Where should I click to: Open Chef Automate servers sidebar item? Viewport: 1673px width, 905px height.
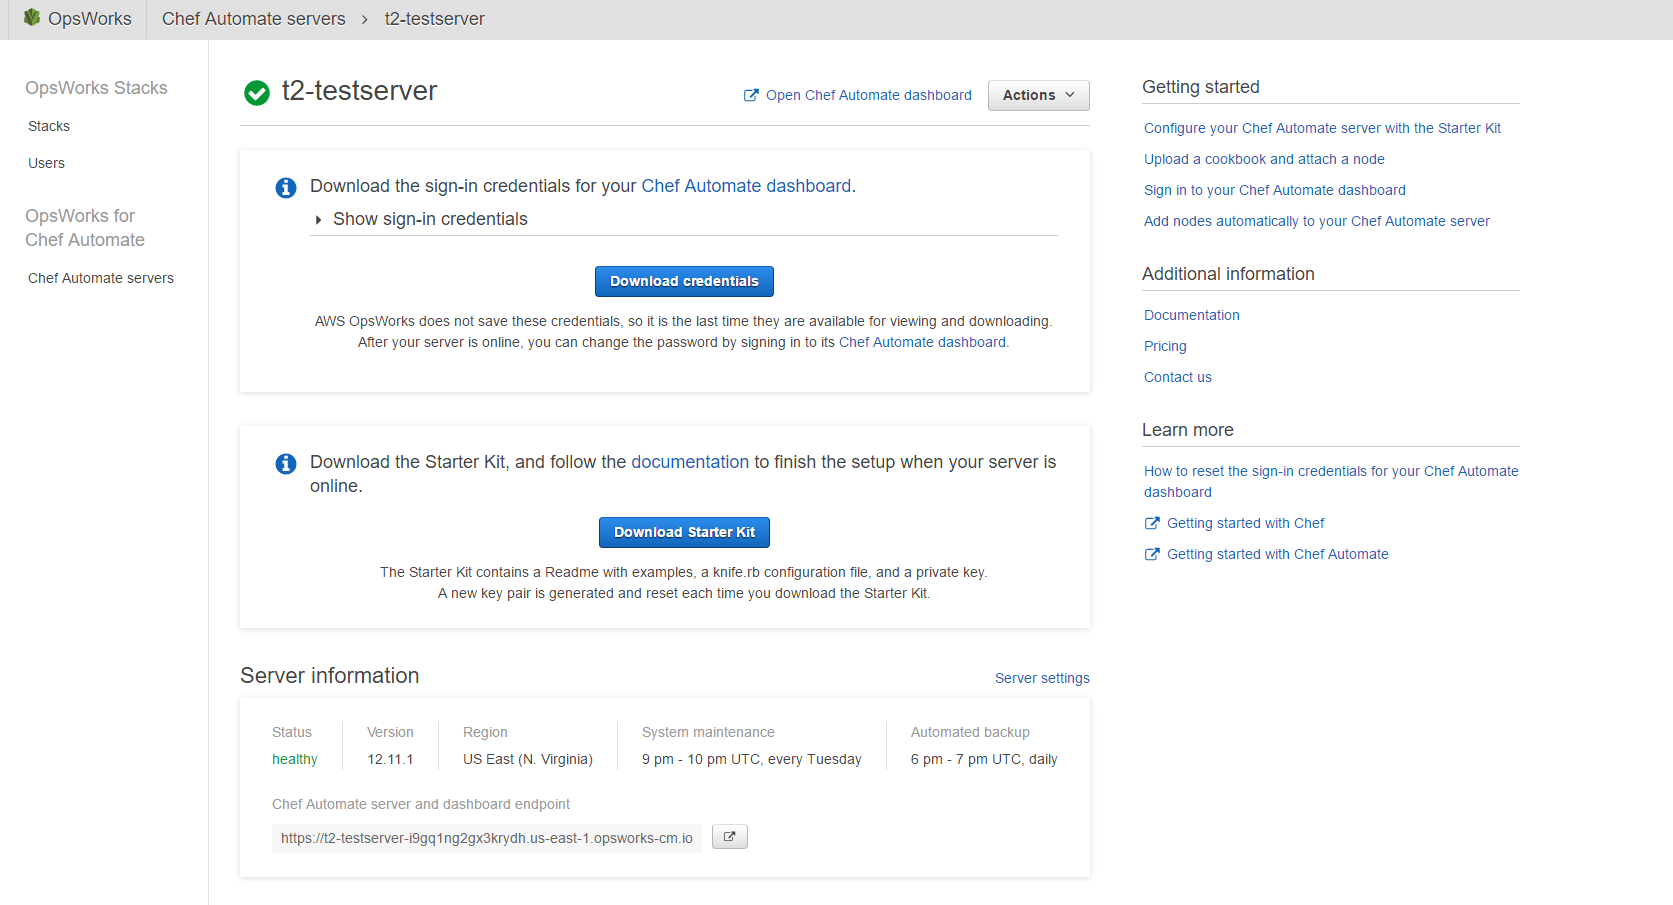pos(101,278)
